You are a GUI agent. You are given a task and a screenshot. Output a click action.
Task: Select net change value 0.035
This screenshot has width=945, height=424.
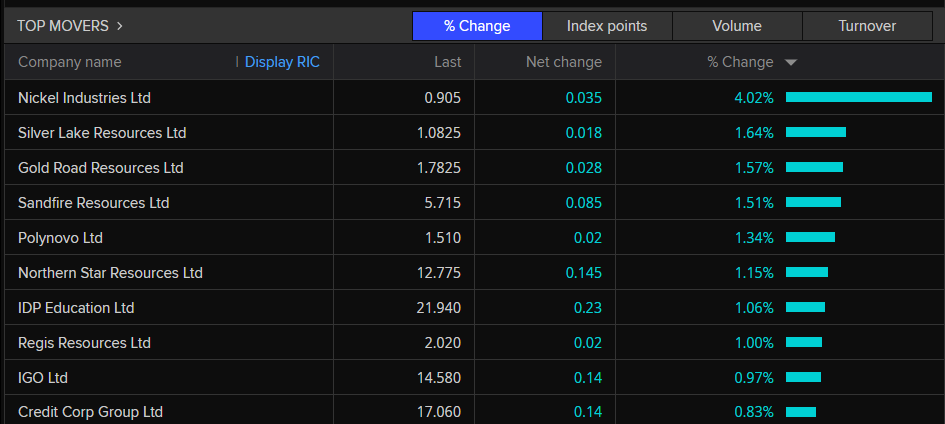tap(584, 98)
